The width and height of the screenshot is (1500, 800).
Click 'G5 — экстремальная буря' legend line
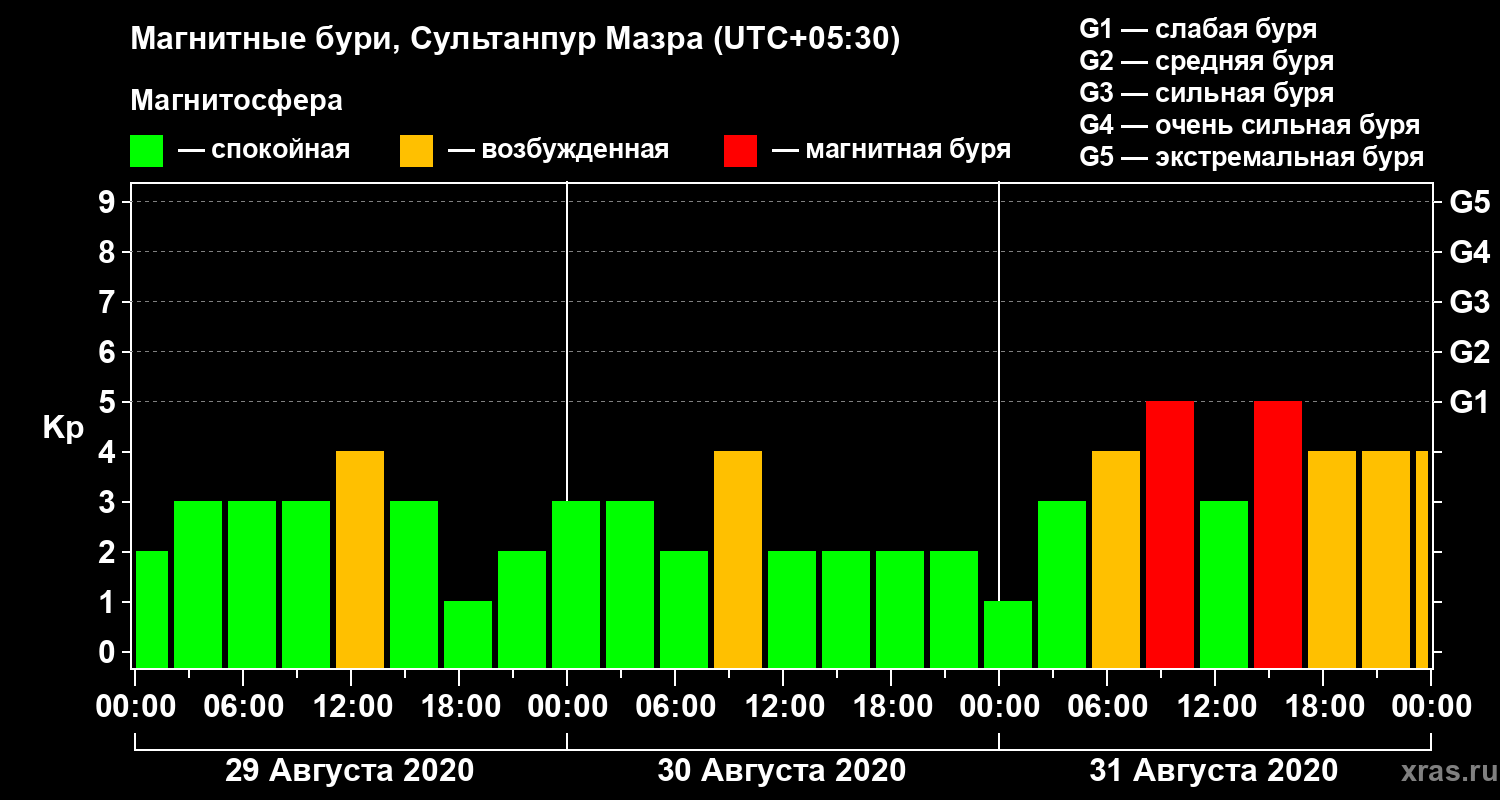[1252, 158]
